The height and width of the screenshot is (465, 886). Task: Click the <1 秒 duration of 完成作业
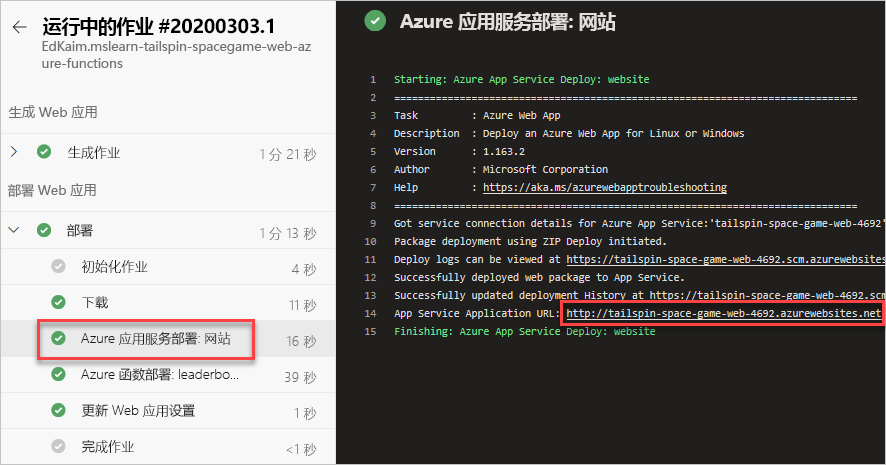[301, 449]
